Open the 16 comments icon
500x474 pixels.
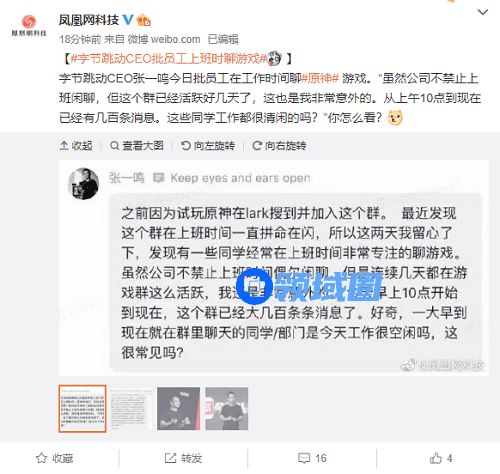click(312, 458)
